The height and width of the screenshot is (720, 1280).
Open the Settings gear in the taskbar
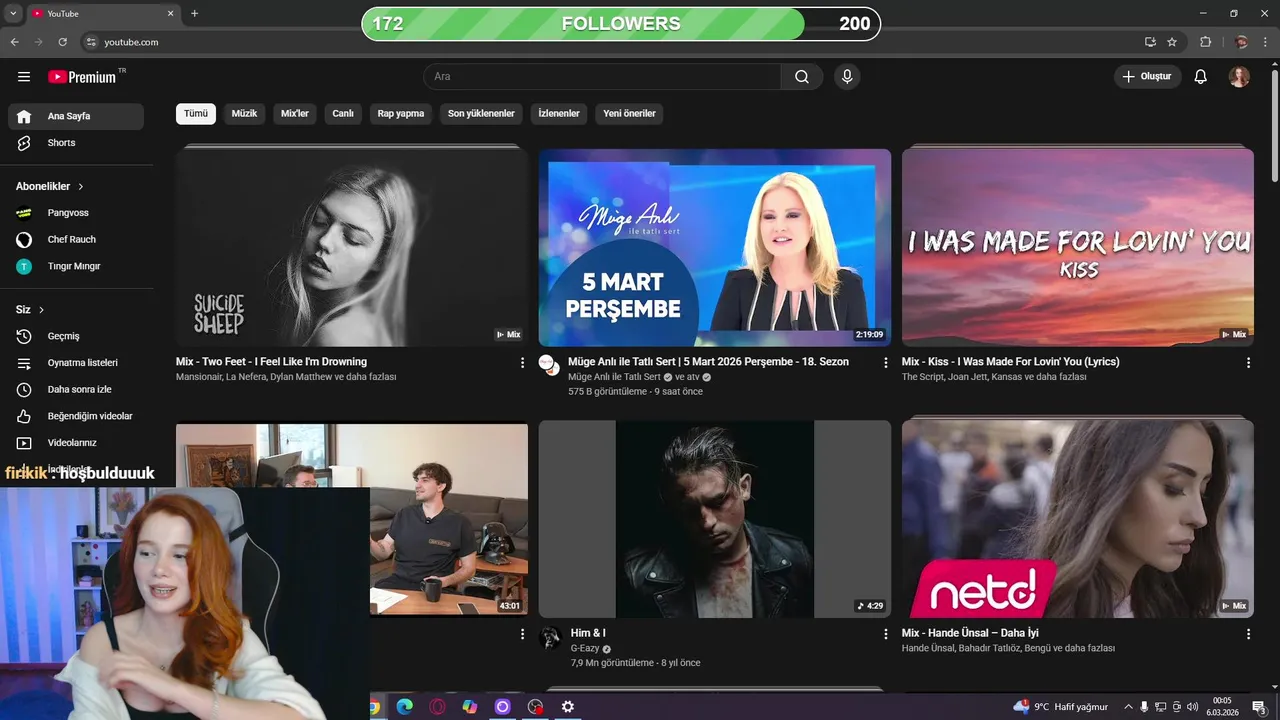tap(568, 707)
